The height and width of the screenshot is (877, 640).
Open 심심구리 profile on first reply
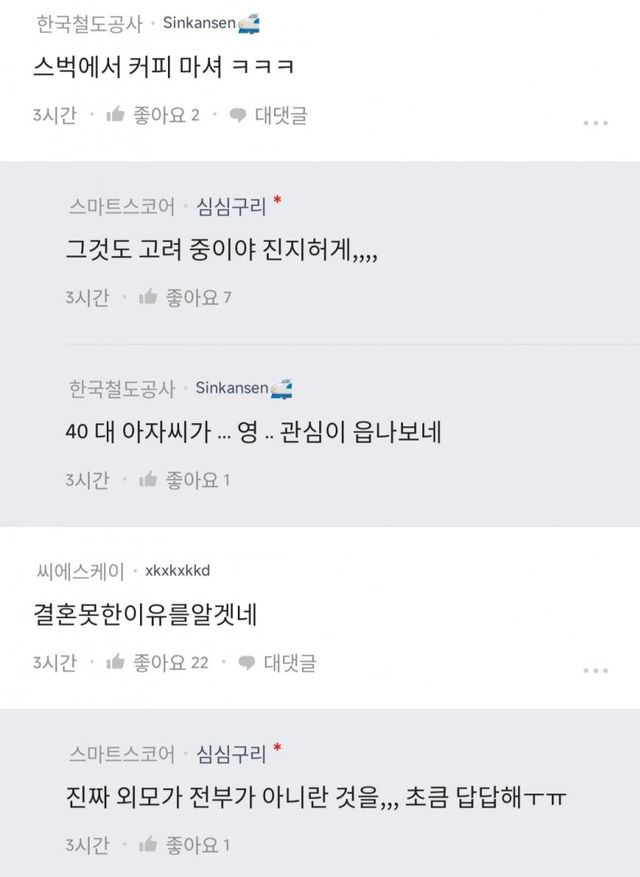[x=231, y=206]
